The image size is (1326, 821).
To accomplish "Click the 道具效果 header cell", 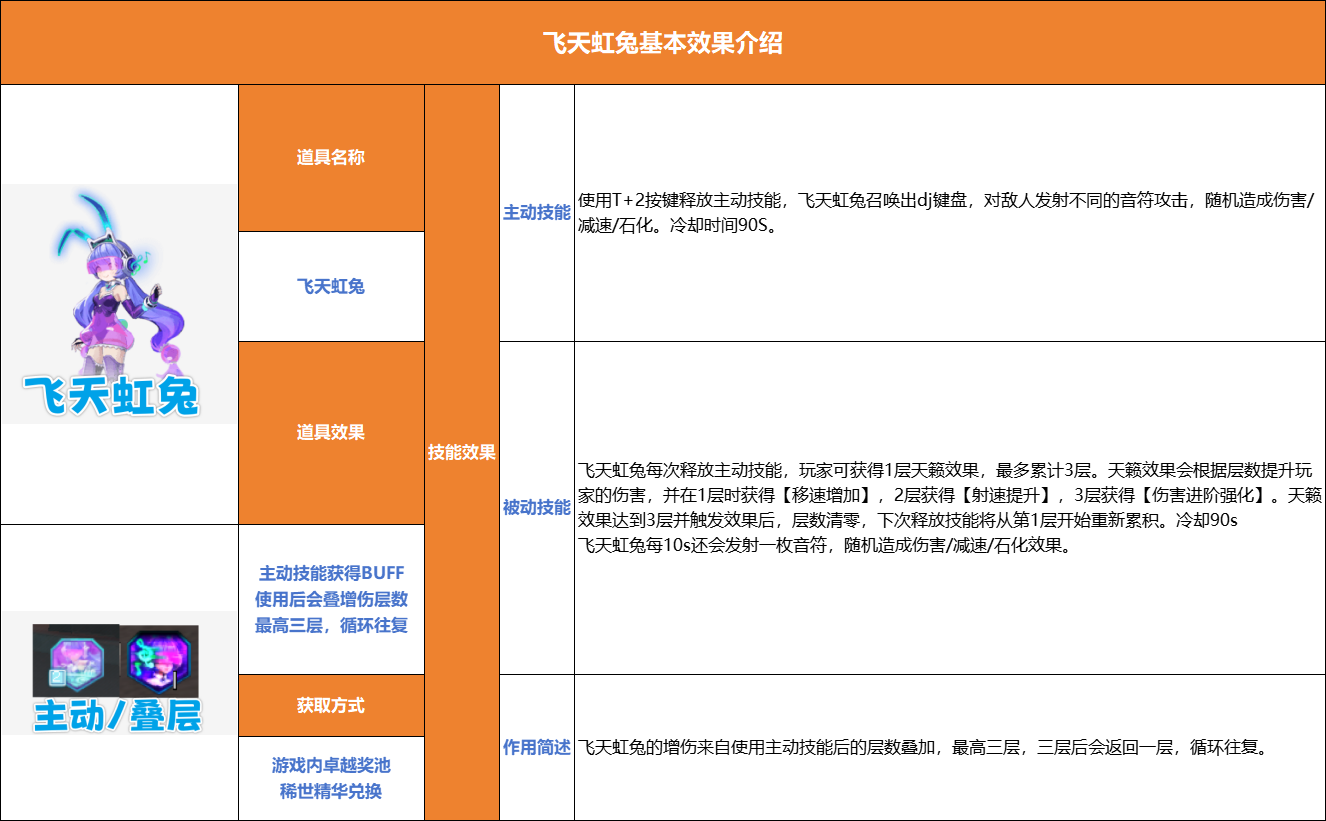I will click(x=331, y=433).
